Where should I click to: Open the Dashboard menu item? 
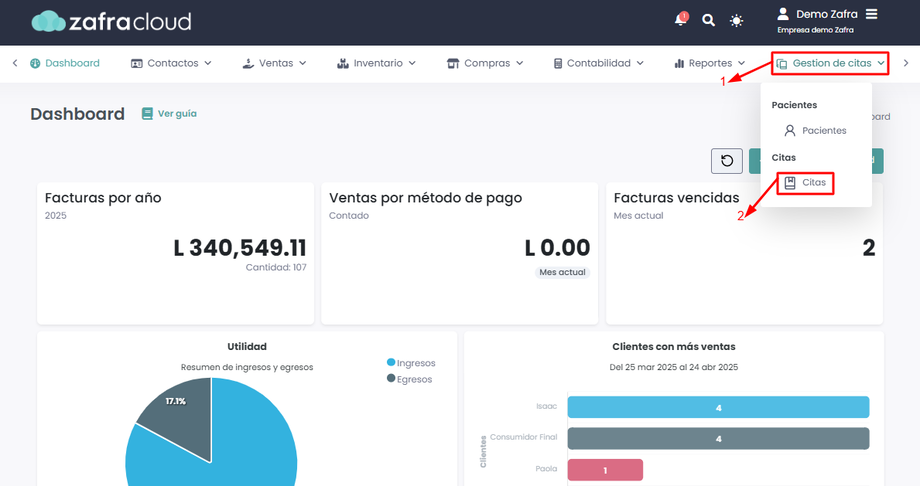pyautogui.click(x=65, y=63)
